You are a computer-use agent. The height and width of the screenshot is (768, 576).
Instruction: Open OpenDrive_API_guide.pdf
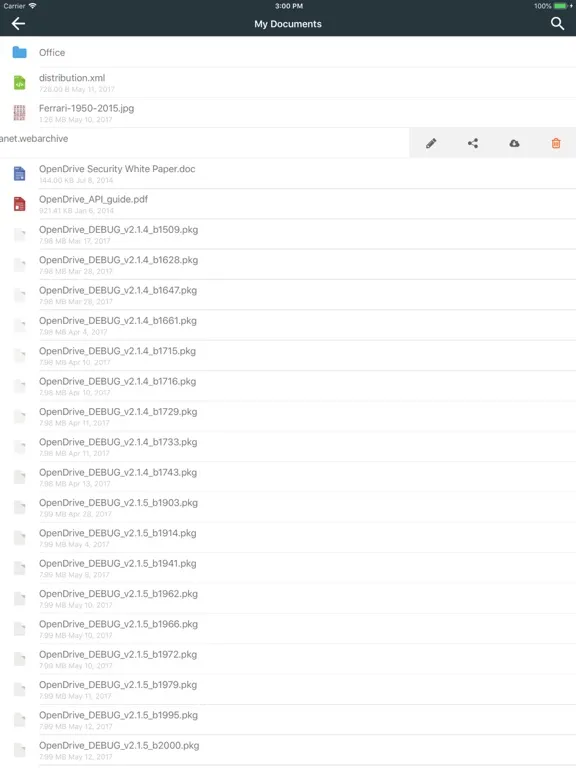point(288,204)
